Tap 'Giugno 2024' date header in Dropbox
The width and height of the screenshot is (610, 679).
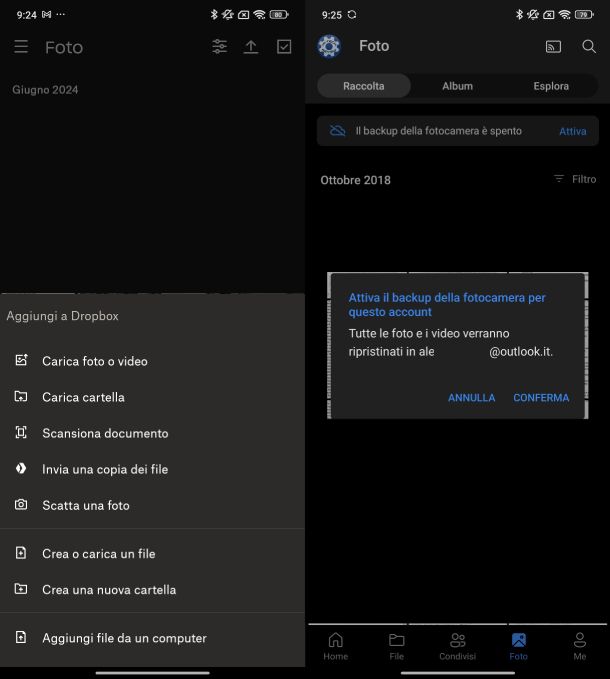[x=45, y=90]
